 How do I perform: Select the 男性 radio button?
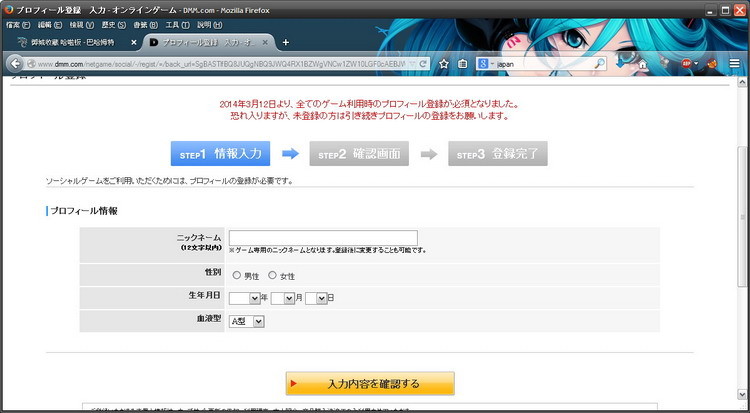click(x=236, y=275)
